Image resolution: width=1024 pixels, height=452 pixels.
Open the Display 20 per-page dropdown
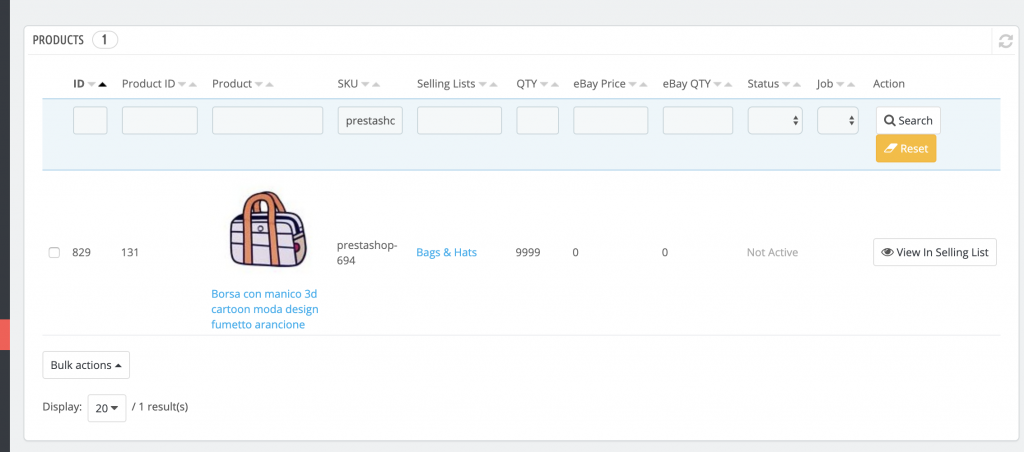[x=106, y=408]
